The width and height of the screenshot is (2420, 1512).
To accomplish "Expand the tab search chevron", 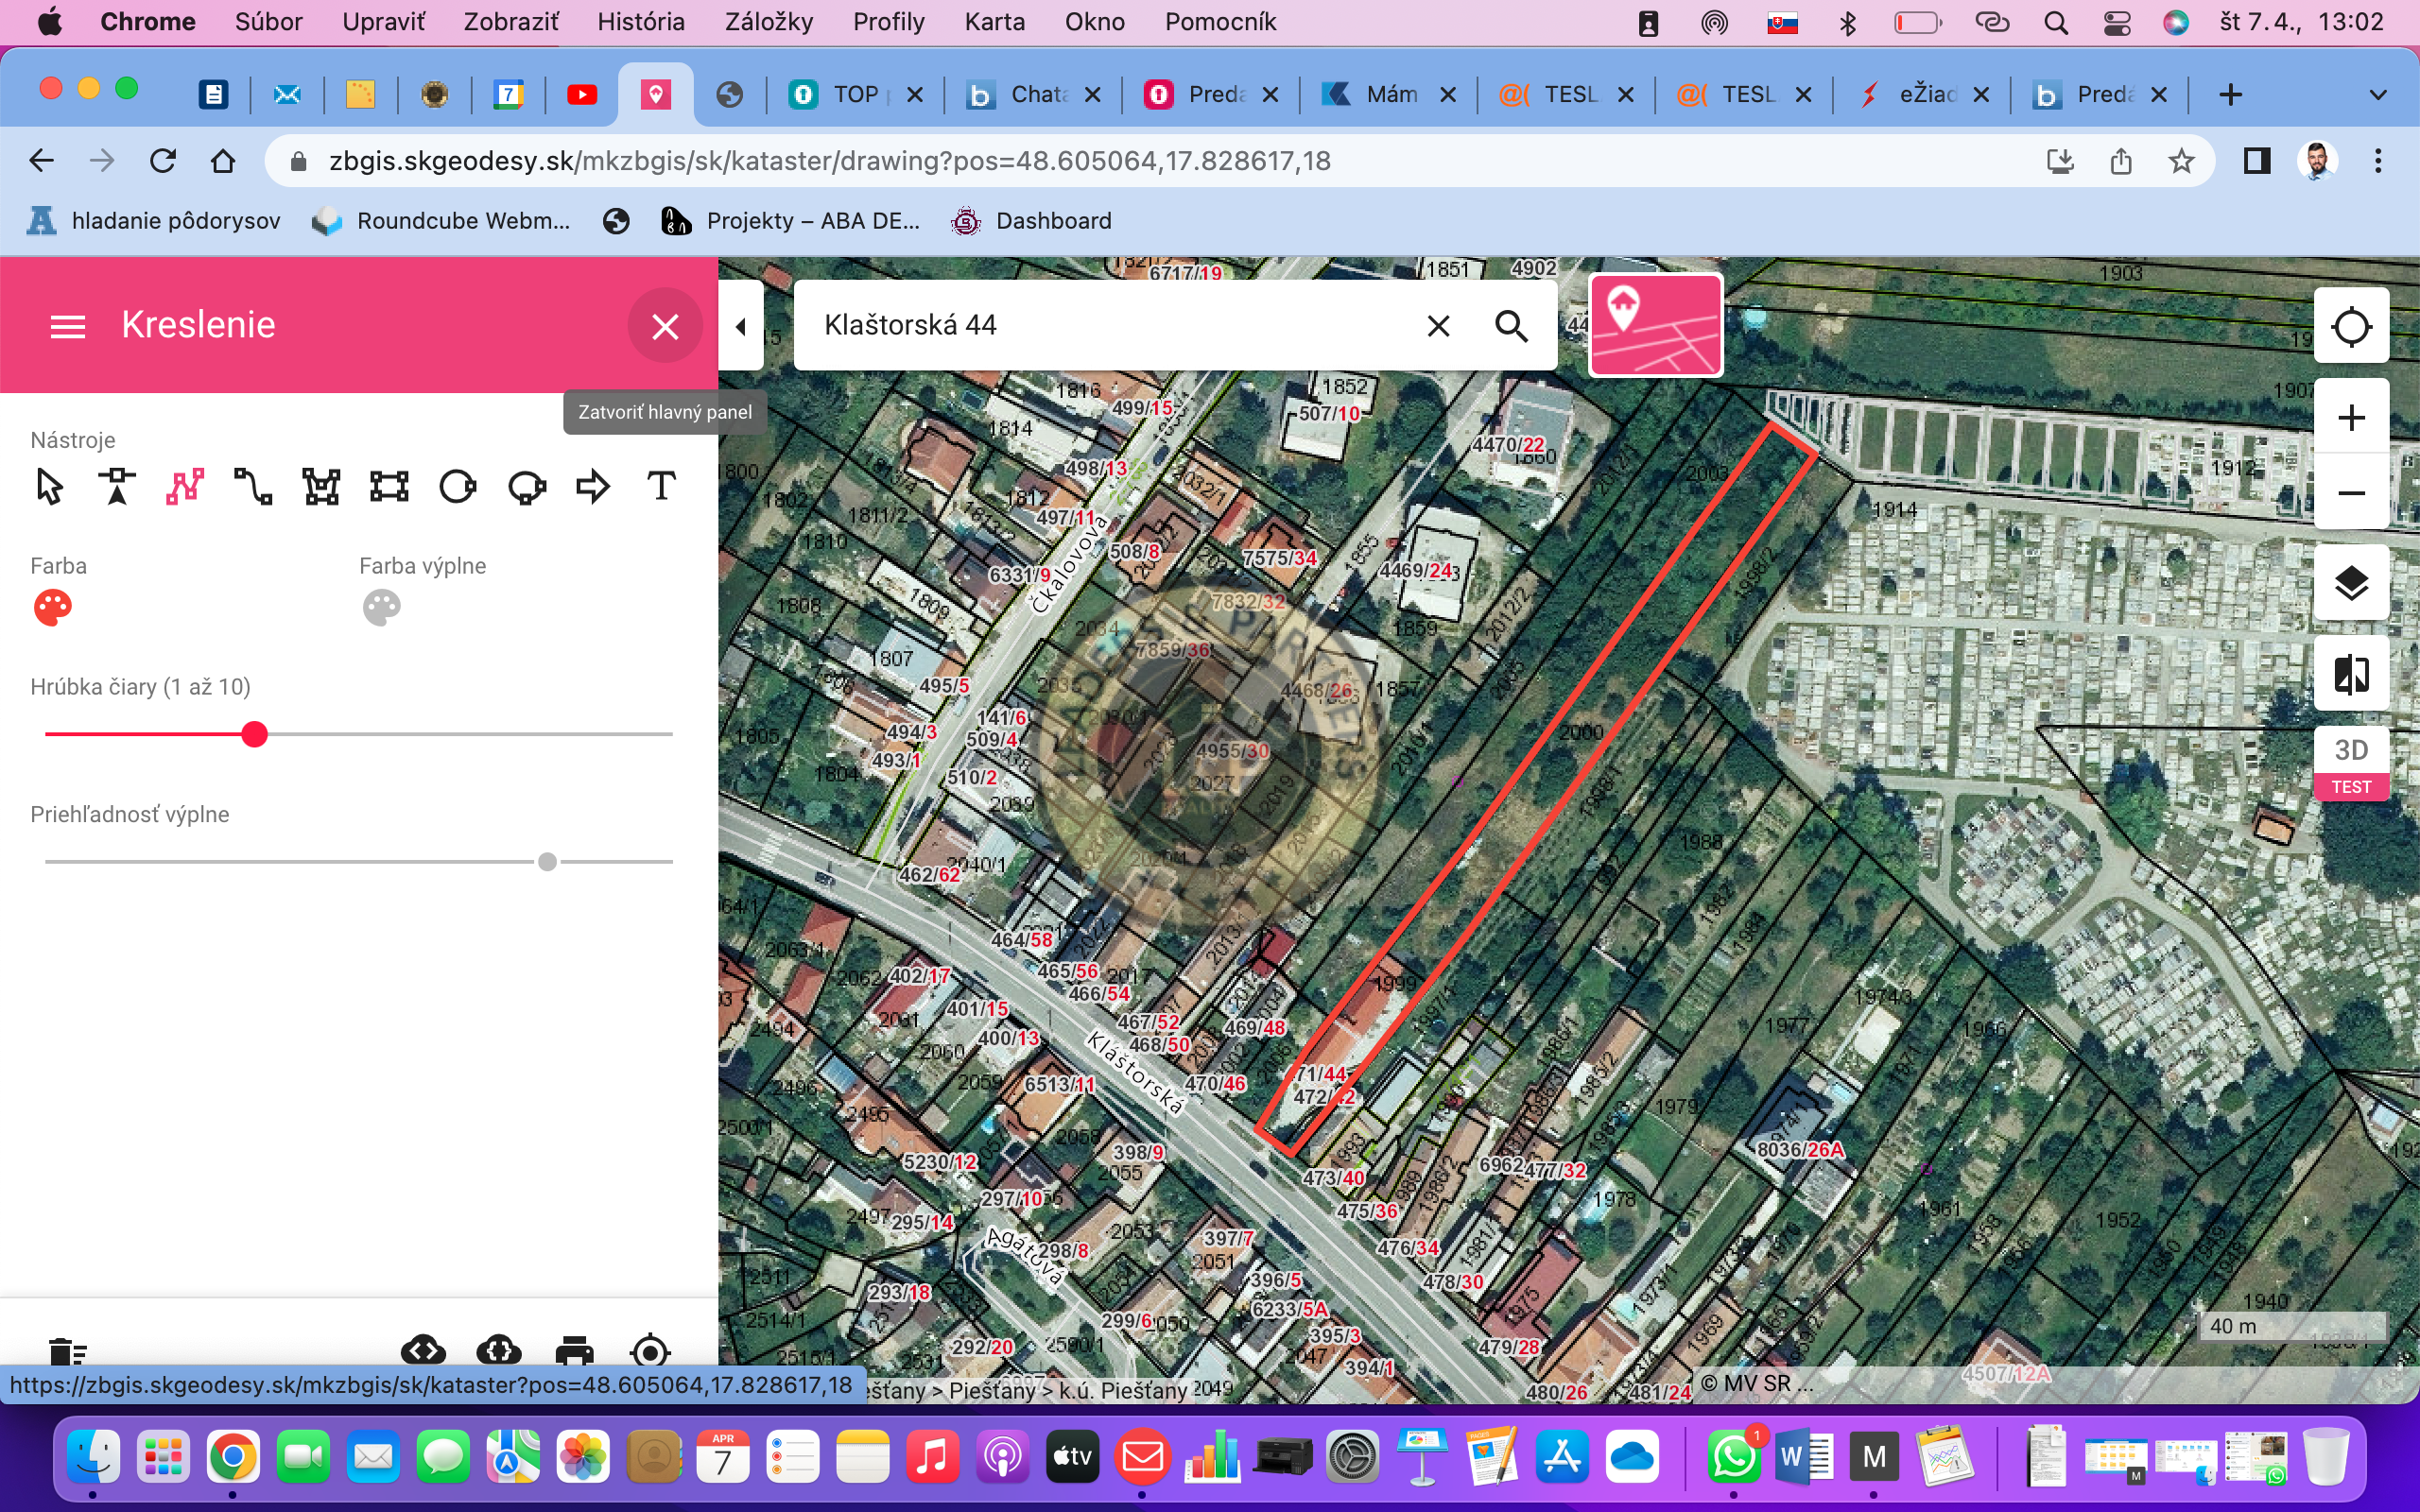I will 2378,95.
